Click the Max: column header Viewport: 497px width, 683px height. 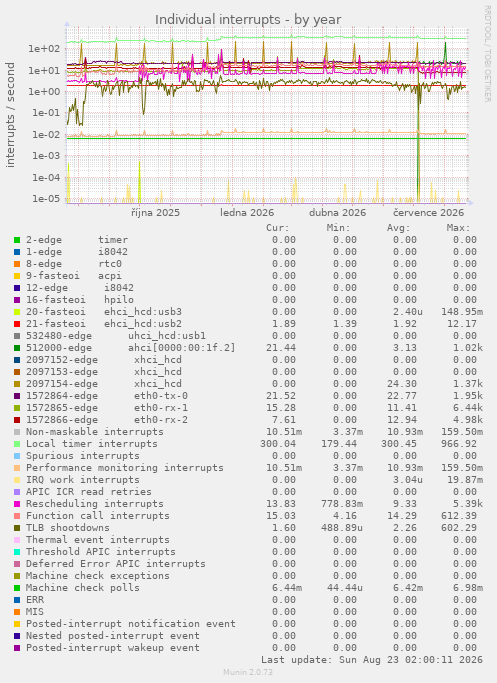(x=458, y=228)
